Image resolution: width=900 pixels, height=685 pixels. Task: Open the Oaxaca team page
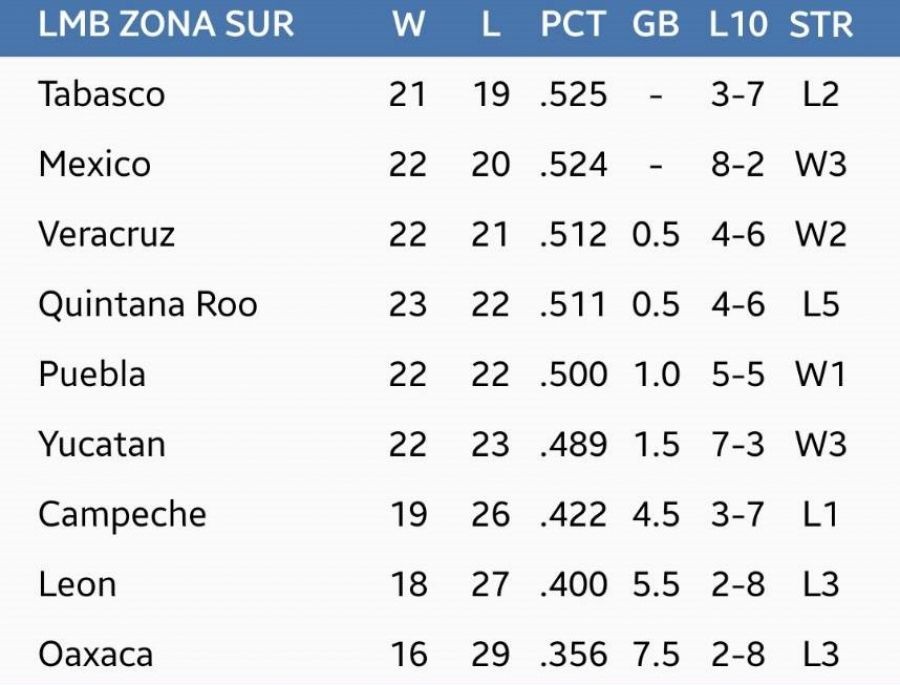pos(96,655)
